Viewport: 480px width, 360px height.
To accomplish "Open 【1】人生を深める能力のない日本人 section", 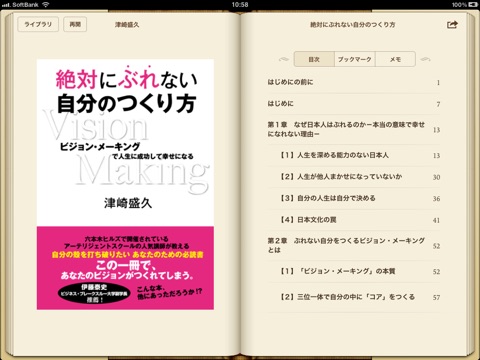I will pos(354,155).
